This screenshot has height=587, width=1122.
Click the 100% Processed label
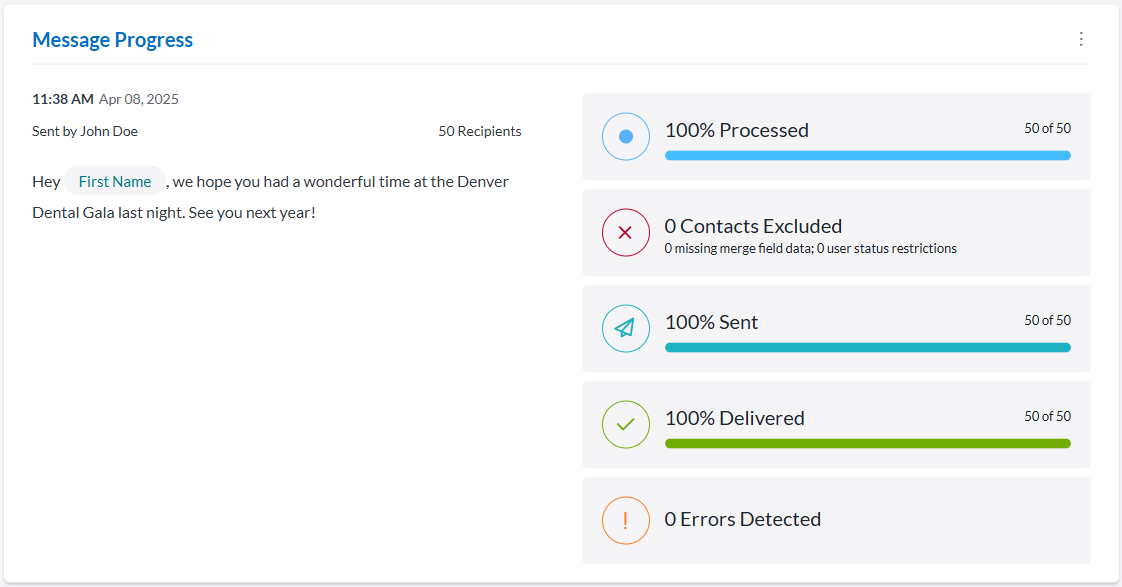tap(736, 131)
